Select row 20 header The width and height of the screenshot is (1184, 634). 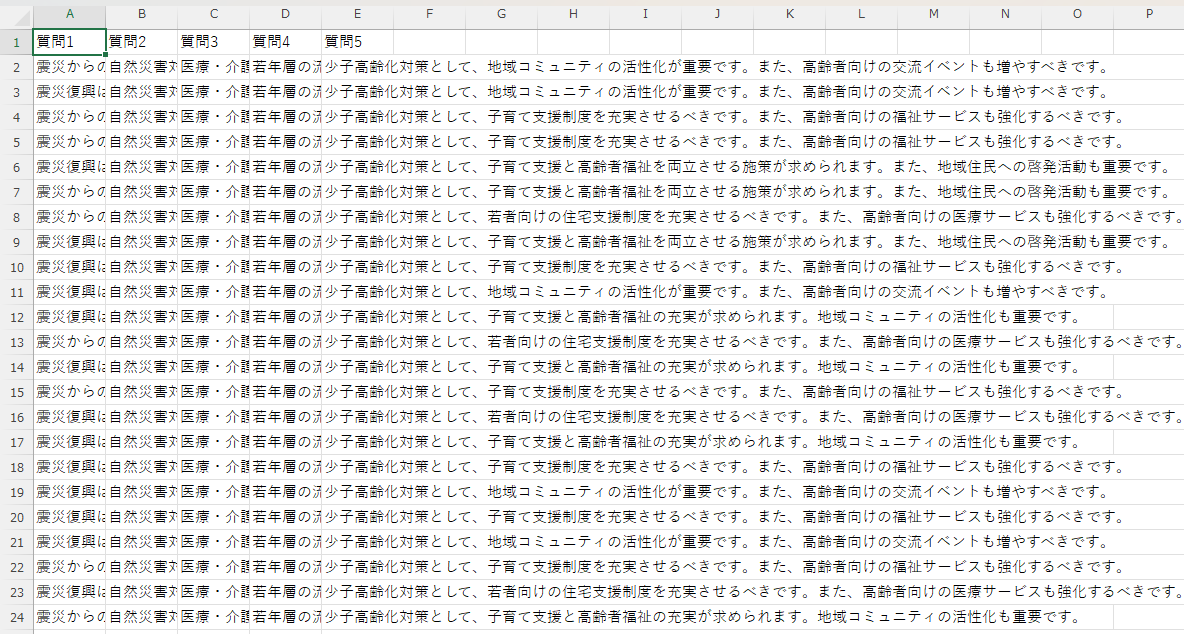pyautogui.click(x=17, y=516)
